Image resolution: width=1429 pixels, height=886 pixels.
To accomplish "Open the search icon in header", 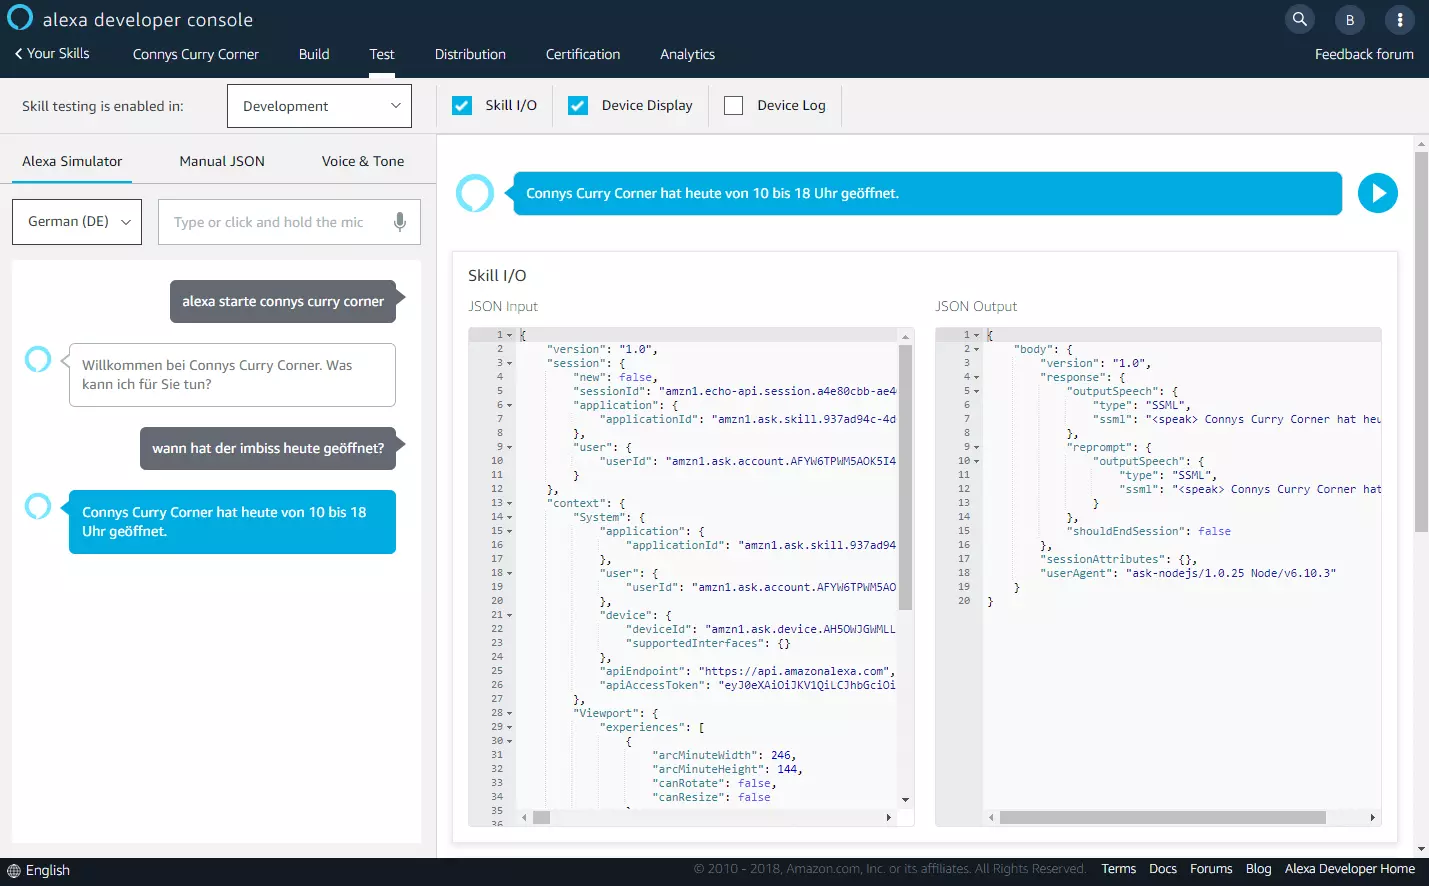I will pos(1299,19).
